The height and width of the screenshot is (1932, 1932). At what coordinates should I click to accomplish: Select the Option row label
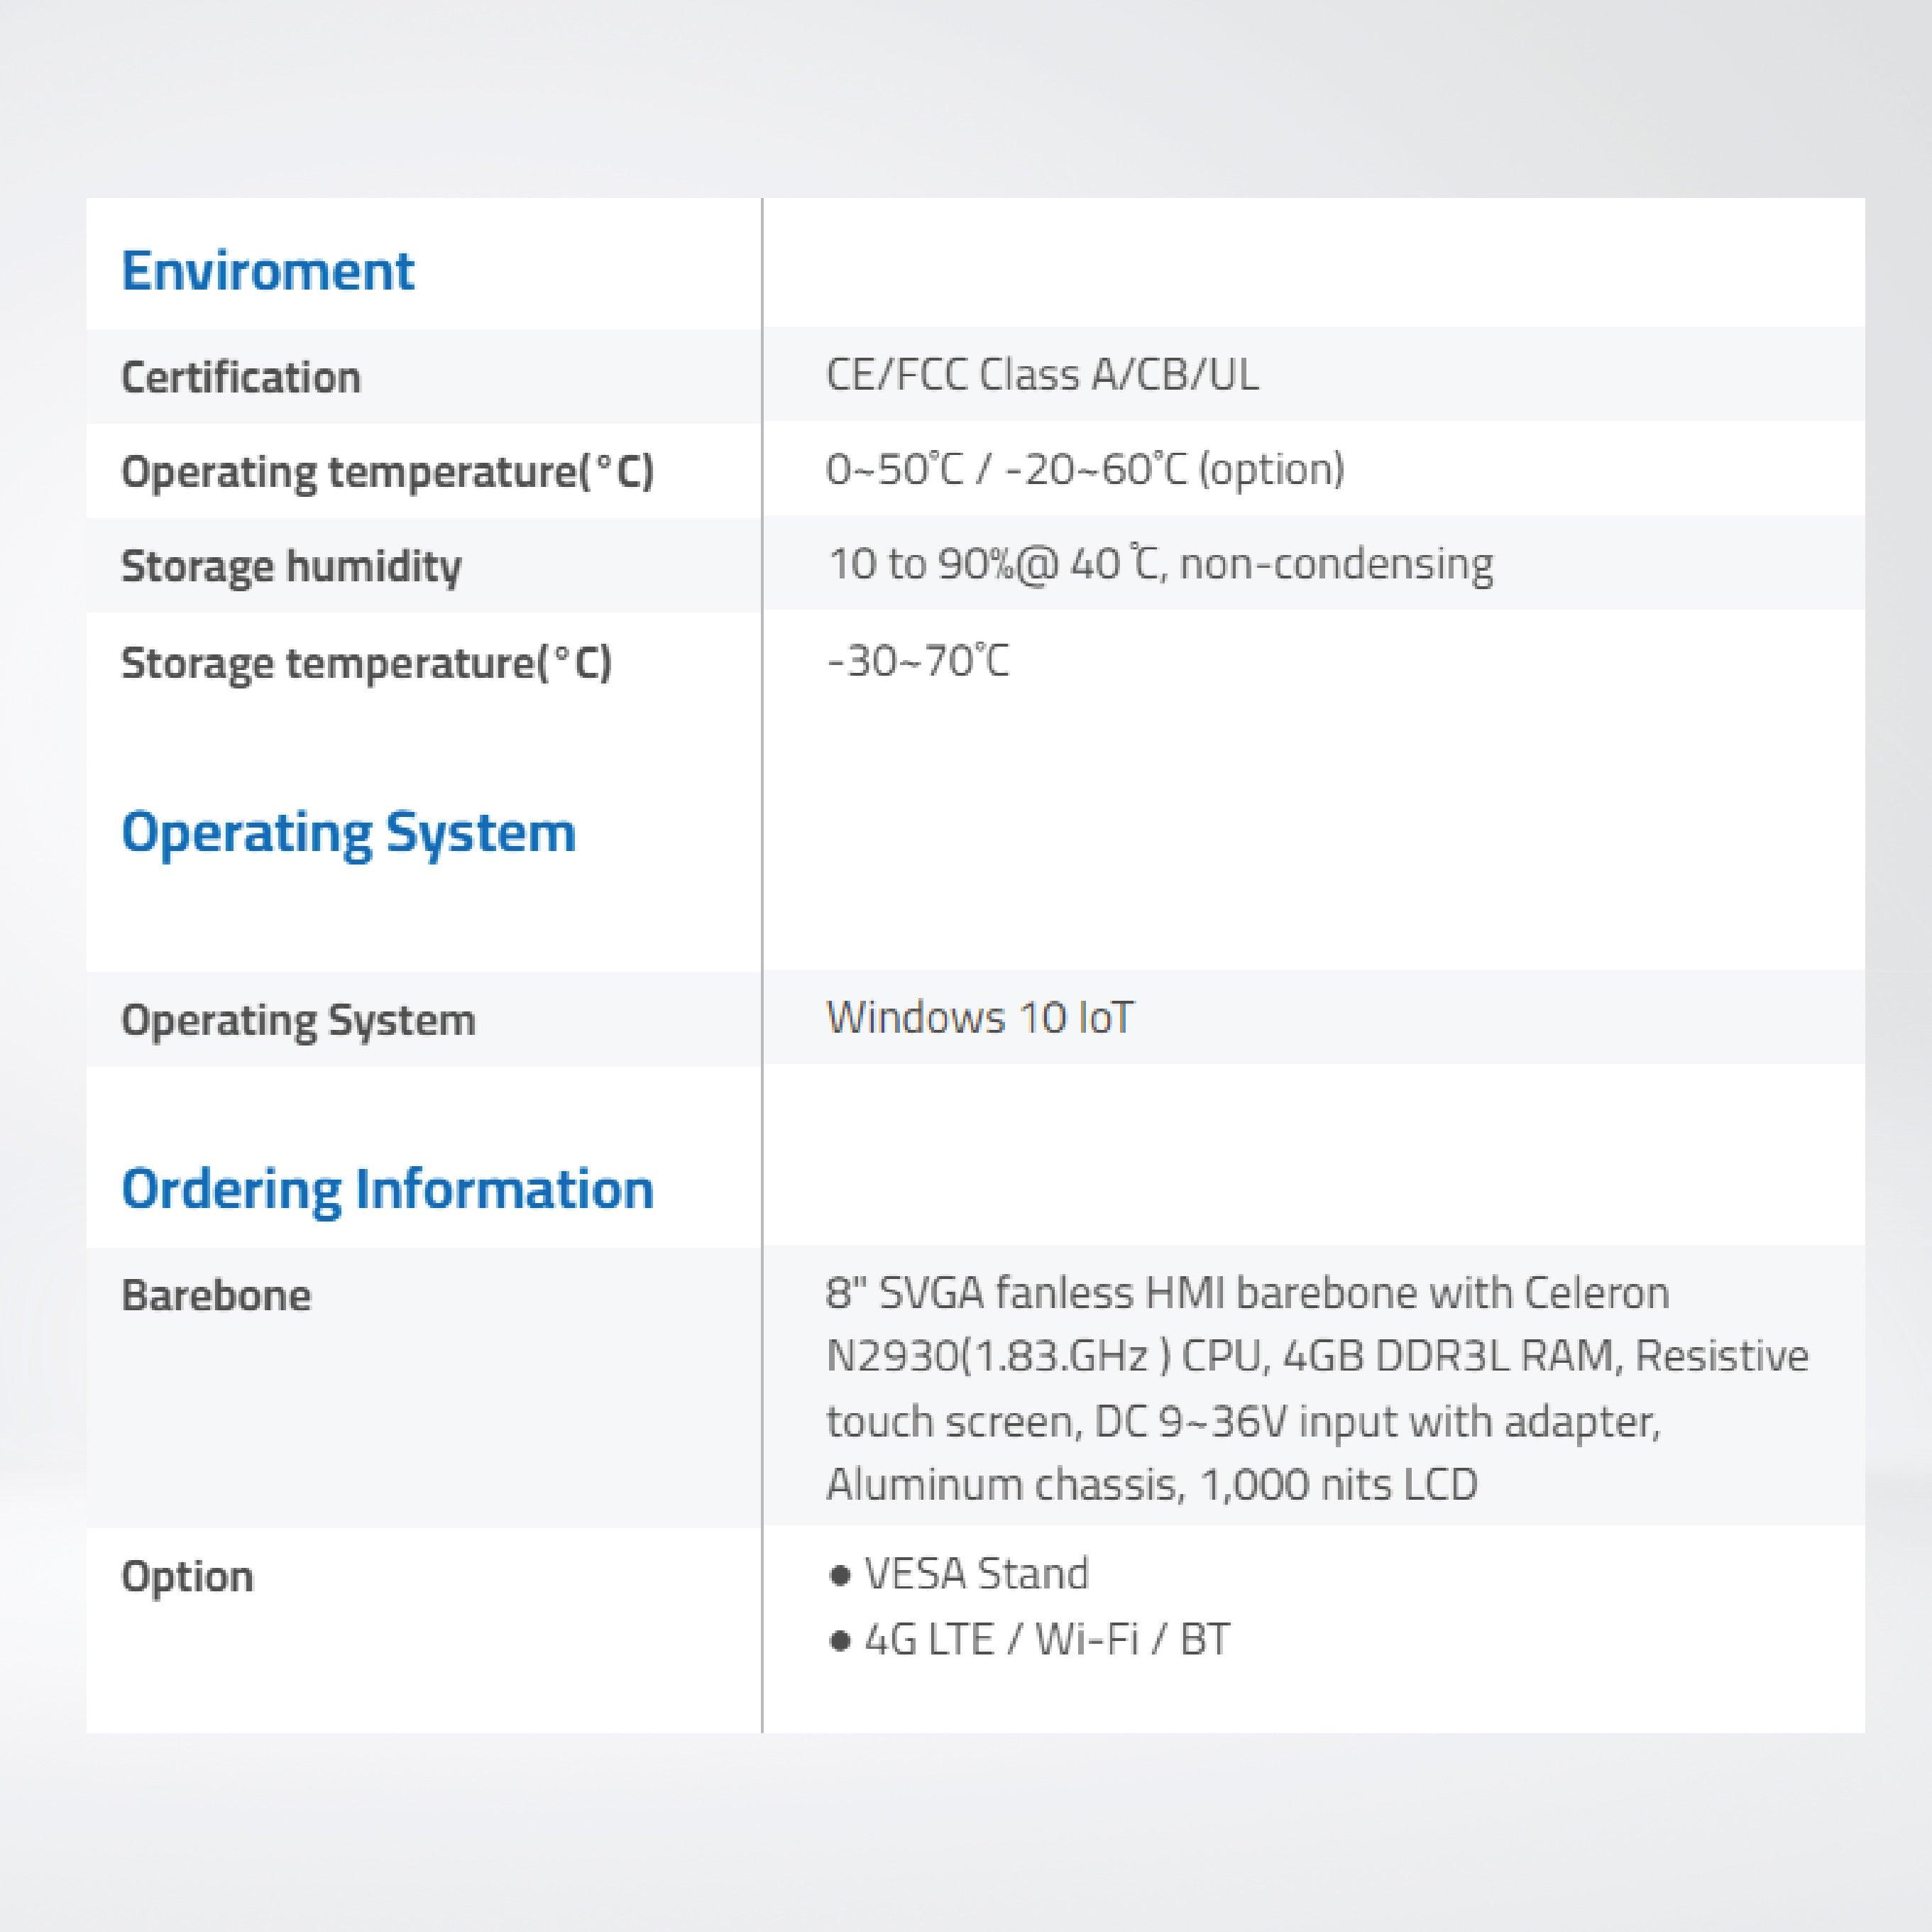point(187,1577)
